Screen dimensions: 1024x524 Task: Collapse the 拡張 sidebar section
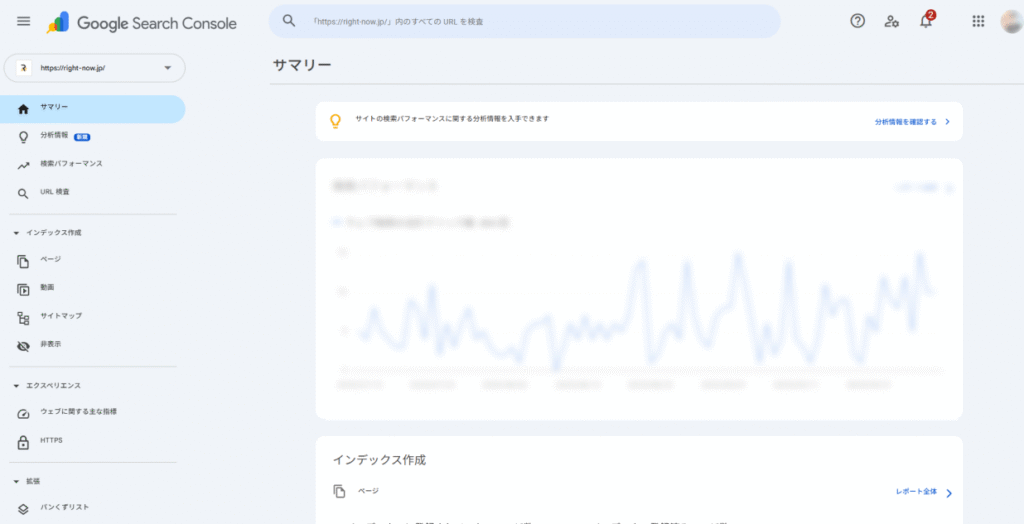click(x=16, y=481)
